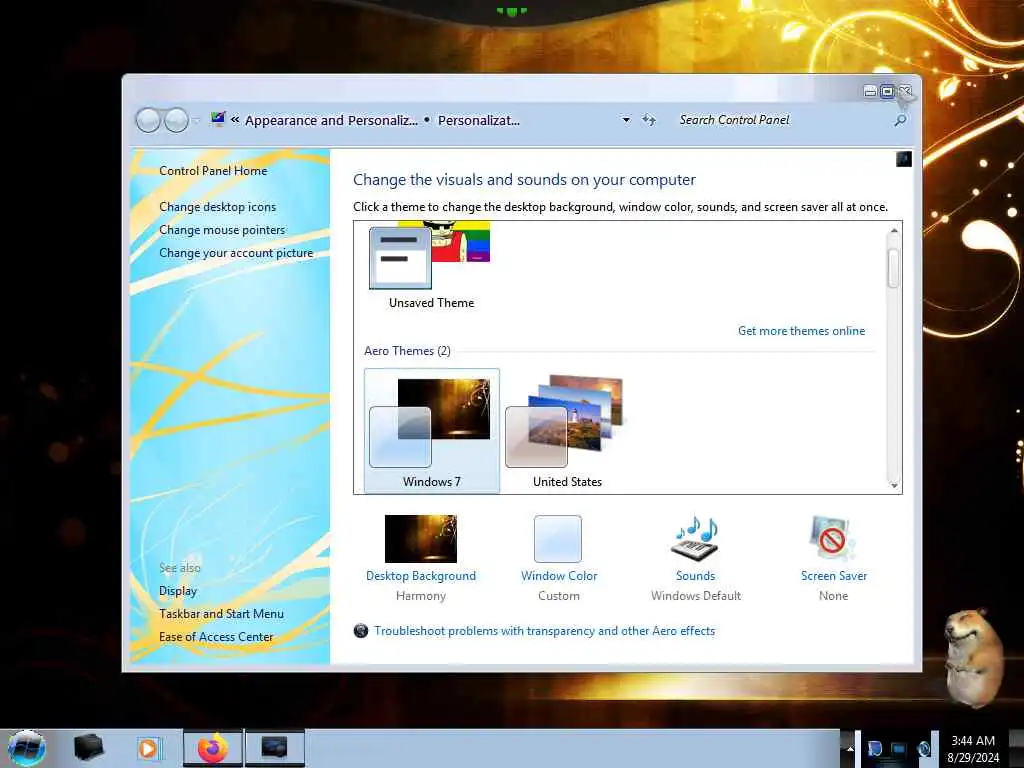This screenshot has height=768, width=1024.
Task: Open the Desktop Background link
Action: [421, 576]
